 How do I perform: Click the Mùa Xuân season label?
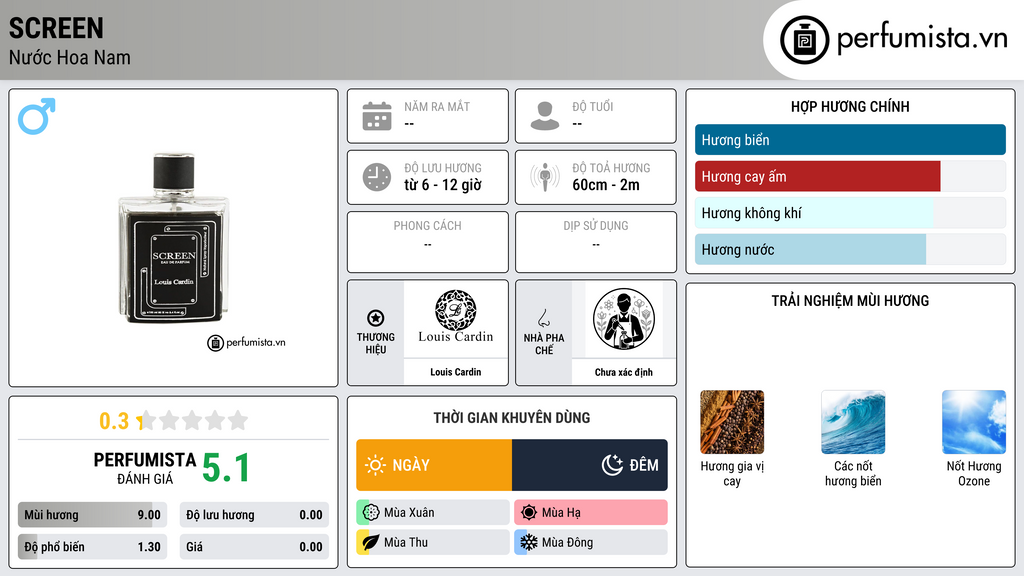[x=409, y=513]
